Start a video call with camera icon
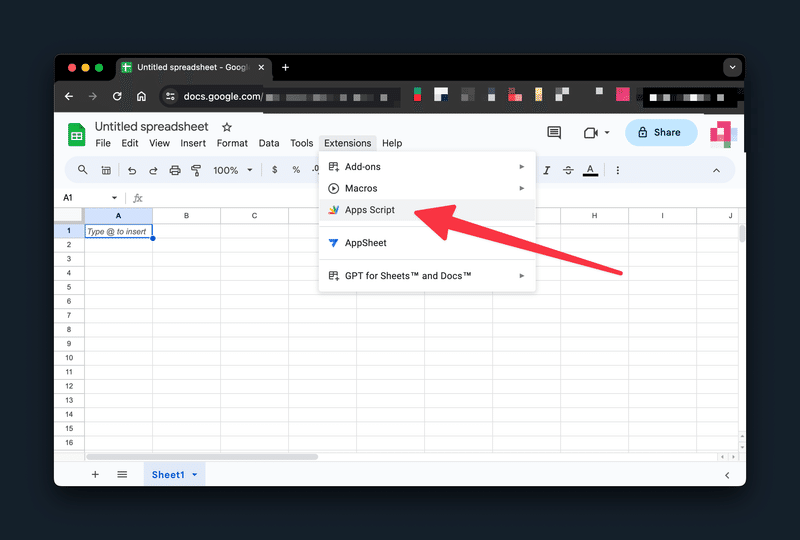 click(590, 133)
